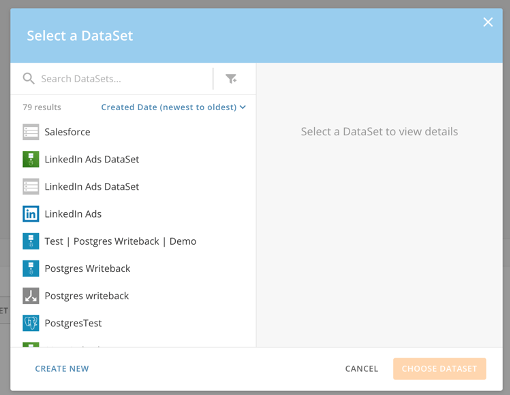Click the Cancel button
510x395 pixels.
[362, 369]
